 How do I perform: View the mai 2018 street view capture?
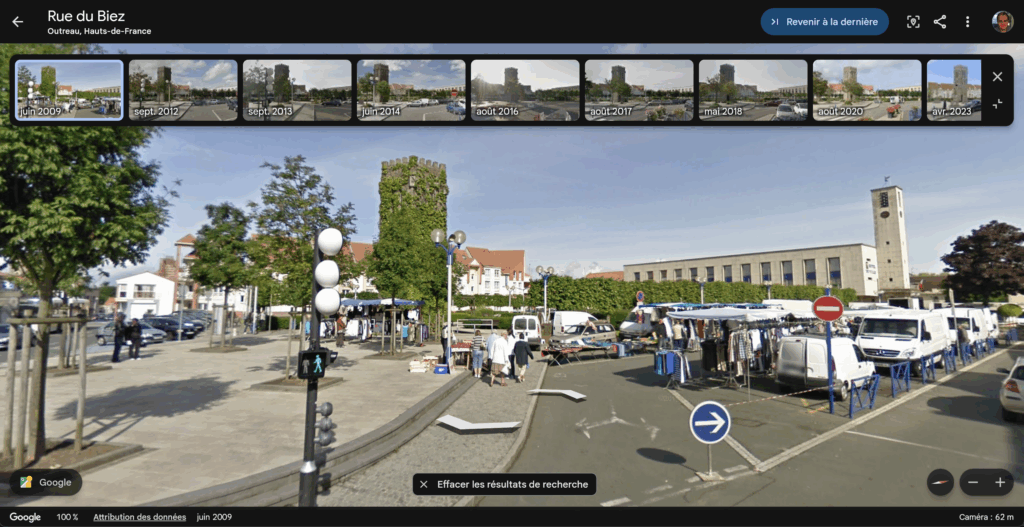tap(753, 90)
